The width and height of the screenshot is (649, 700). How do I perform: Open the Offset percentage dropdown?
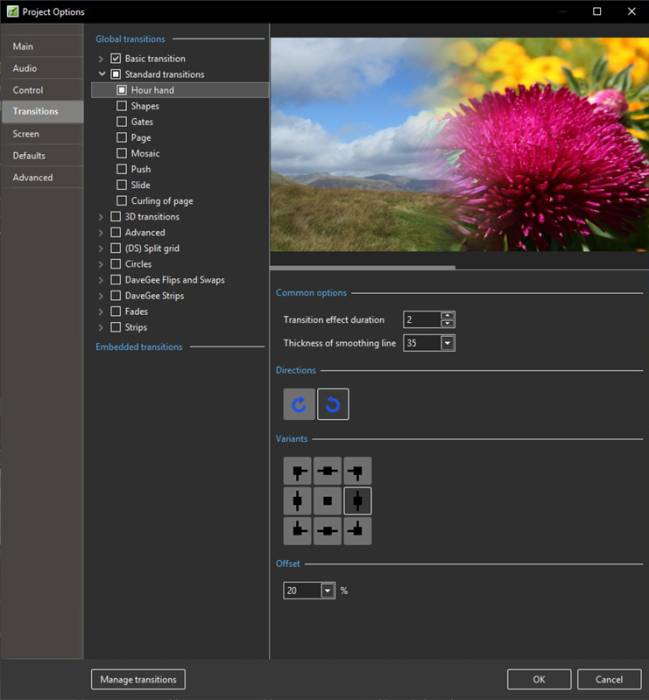pos(327,591)
